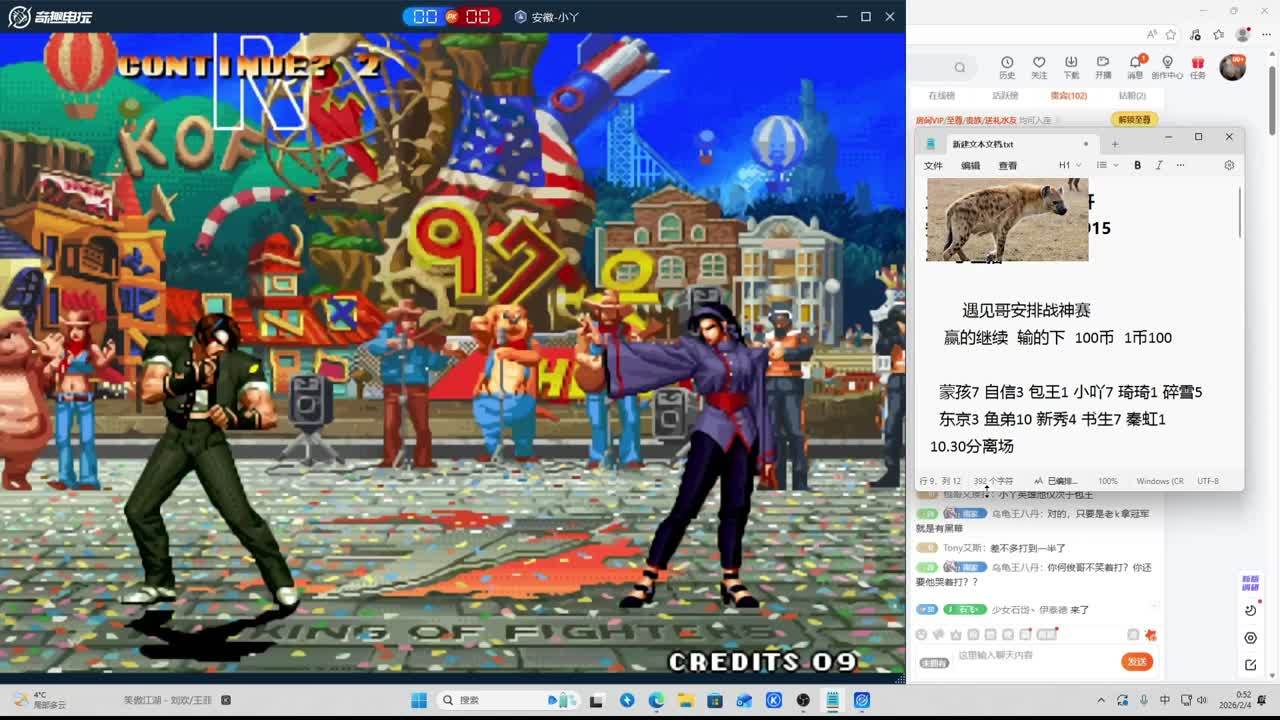Click the survey link in the side panel
The height and width of the screenshot is (720, 1280).
(x=1250, y=583)
